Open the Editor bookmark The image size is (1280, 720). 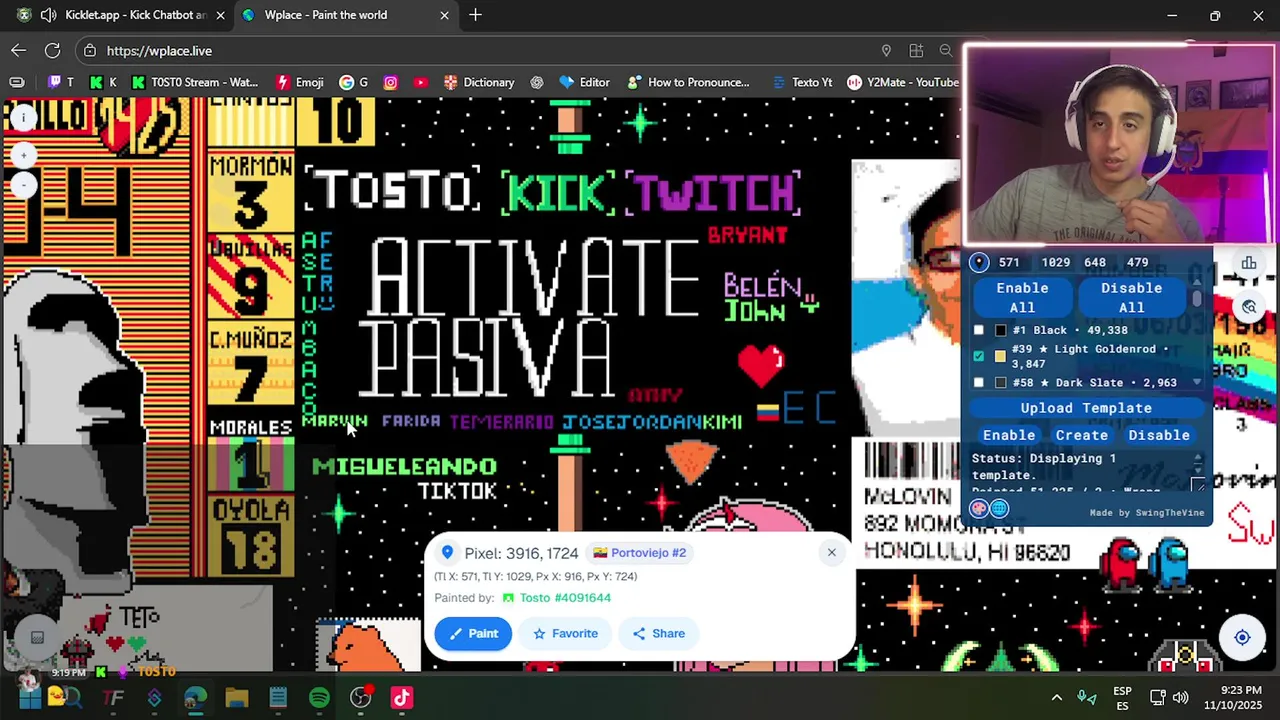584,82
